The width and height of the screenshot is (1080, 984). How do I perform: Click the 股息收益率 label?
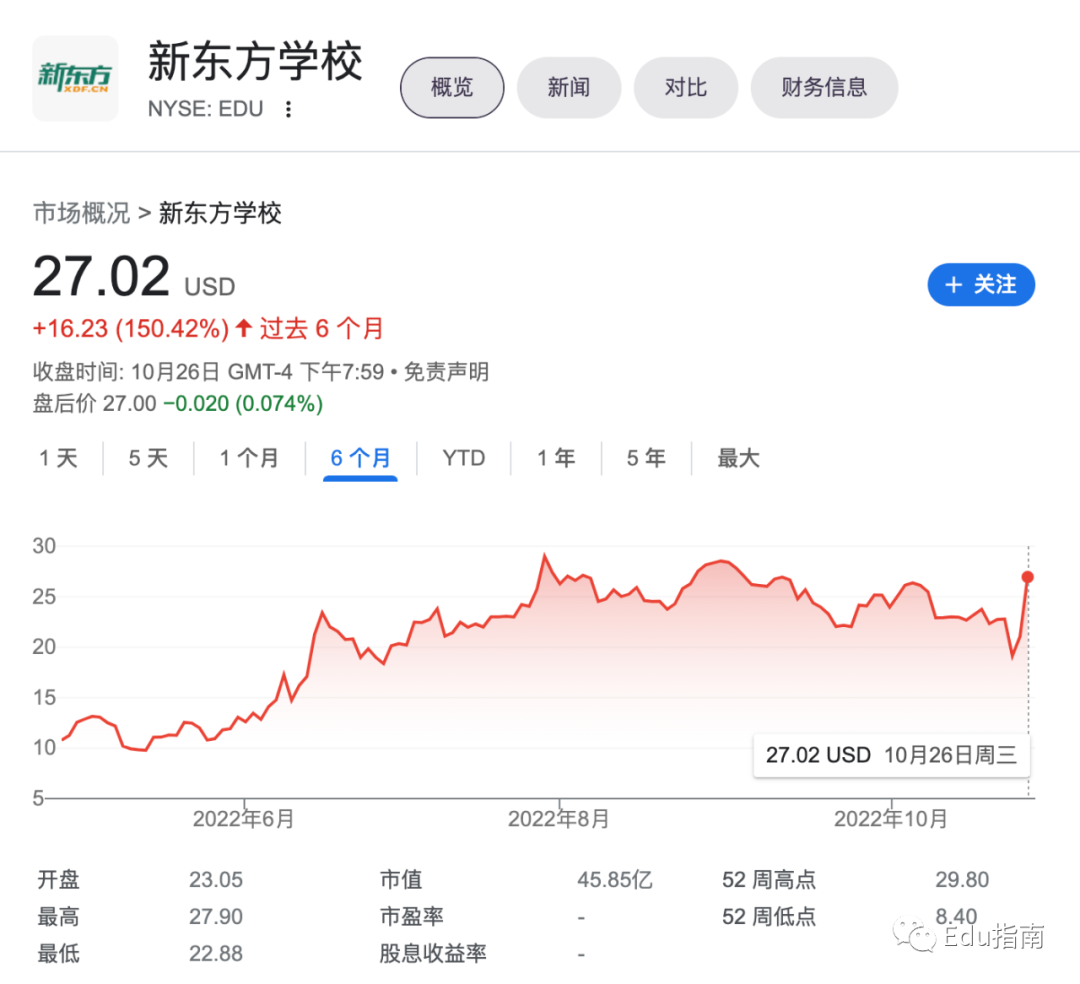click(x=433, y=954)
